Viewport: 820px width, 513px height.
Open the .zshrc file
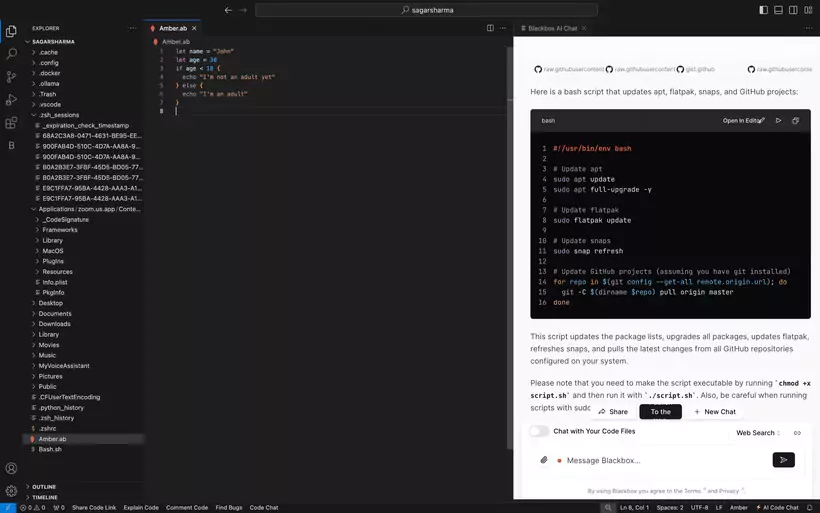tap(82, 428)
